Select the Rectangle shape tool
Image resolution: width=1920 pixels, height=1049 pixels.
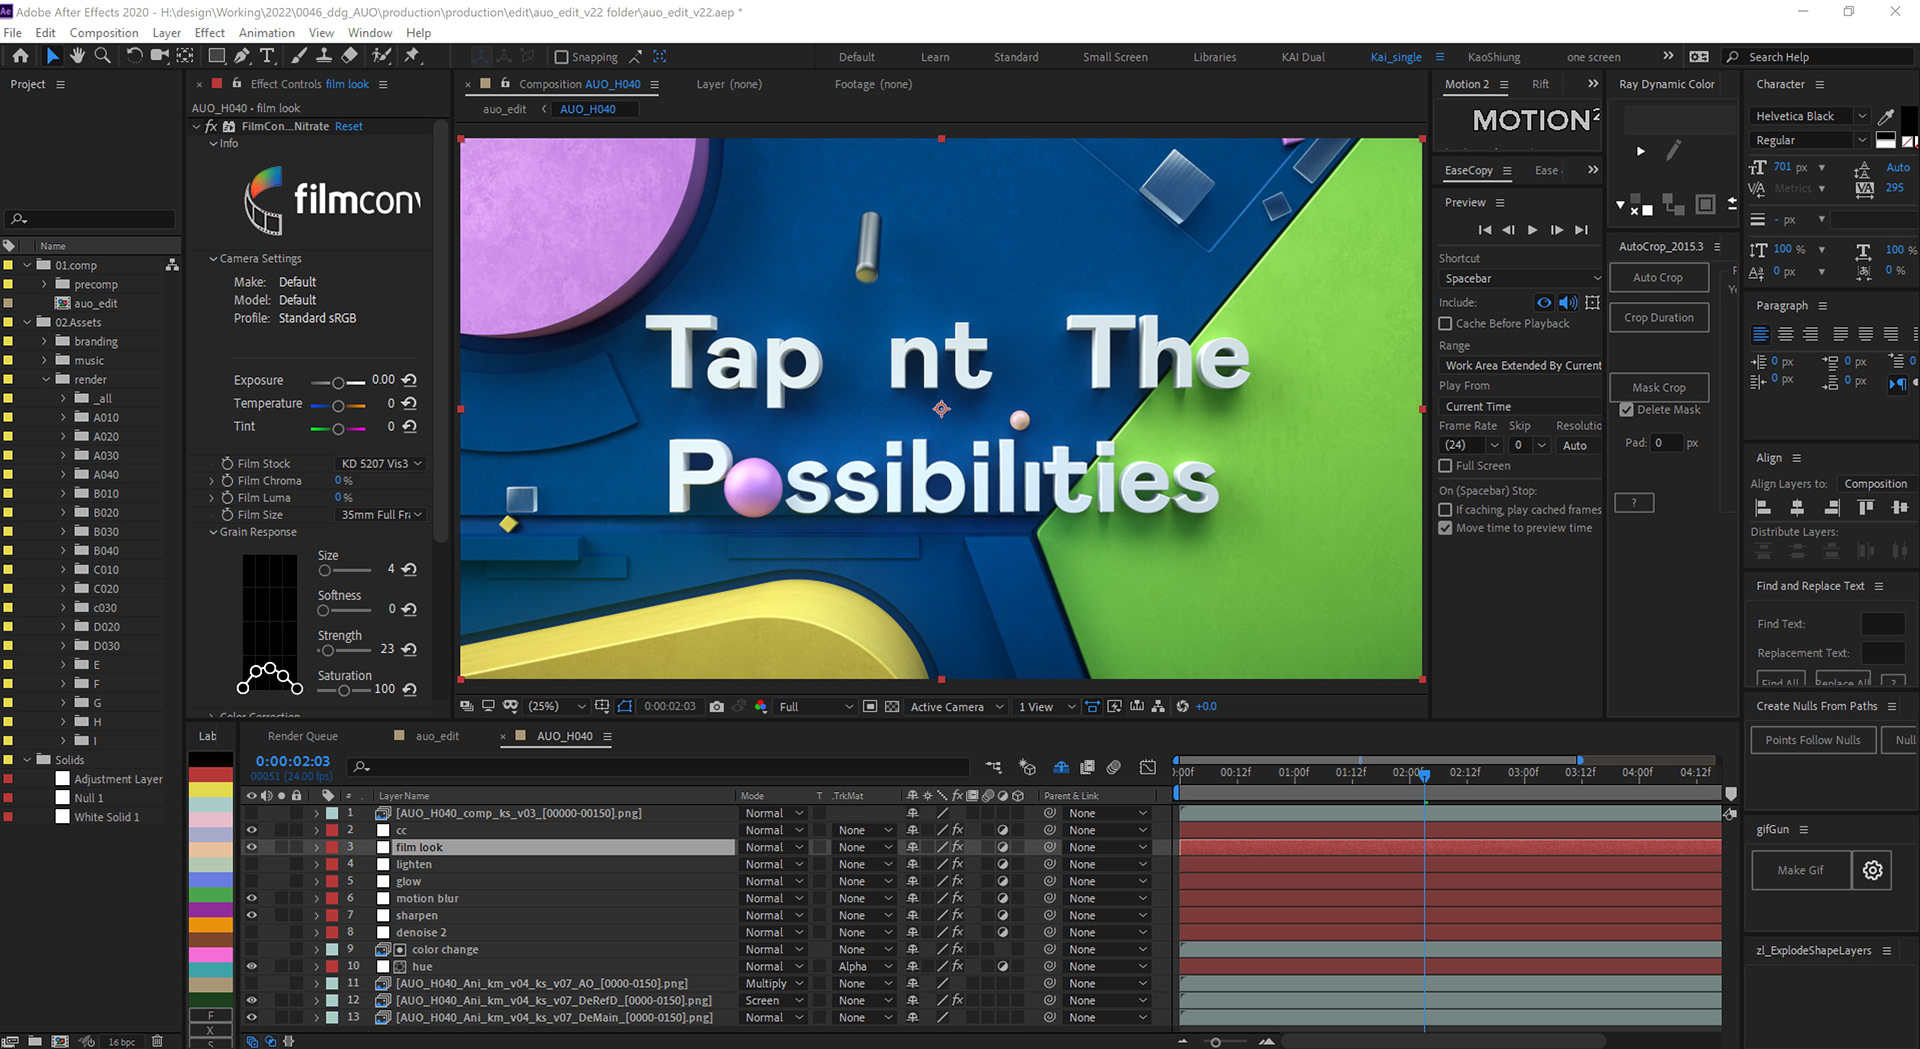pyautogui.click(x=216, y=56)
